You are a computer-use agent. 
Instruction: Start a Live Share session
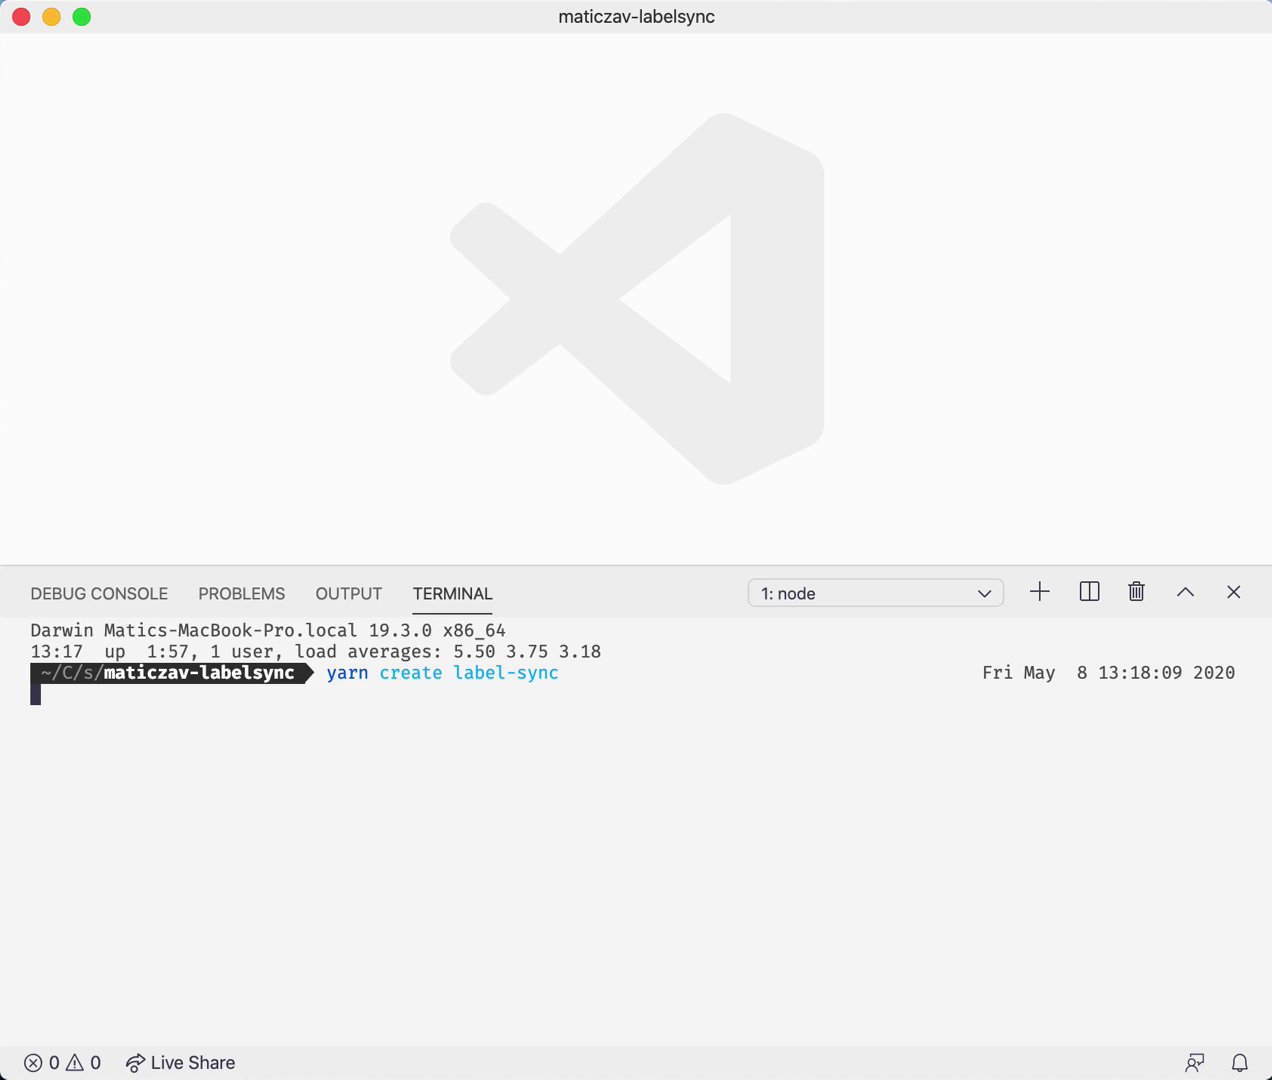[x=181, y=1063]
